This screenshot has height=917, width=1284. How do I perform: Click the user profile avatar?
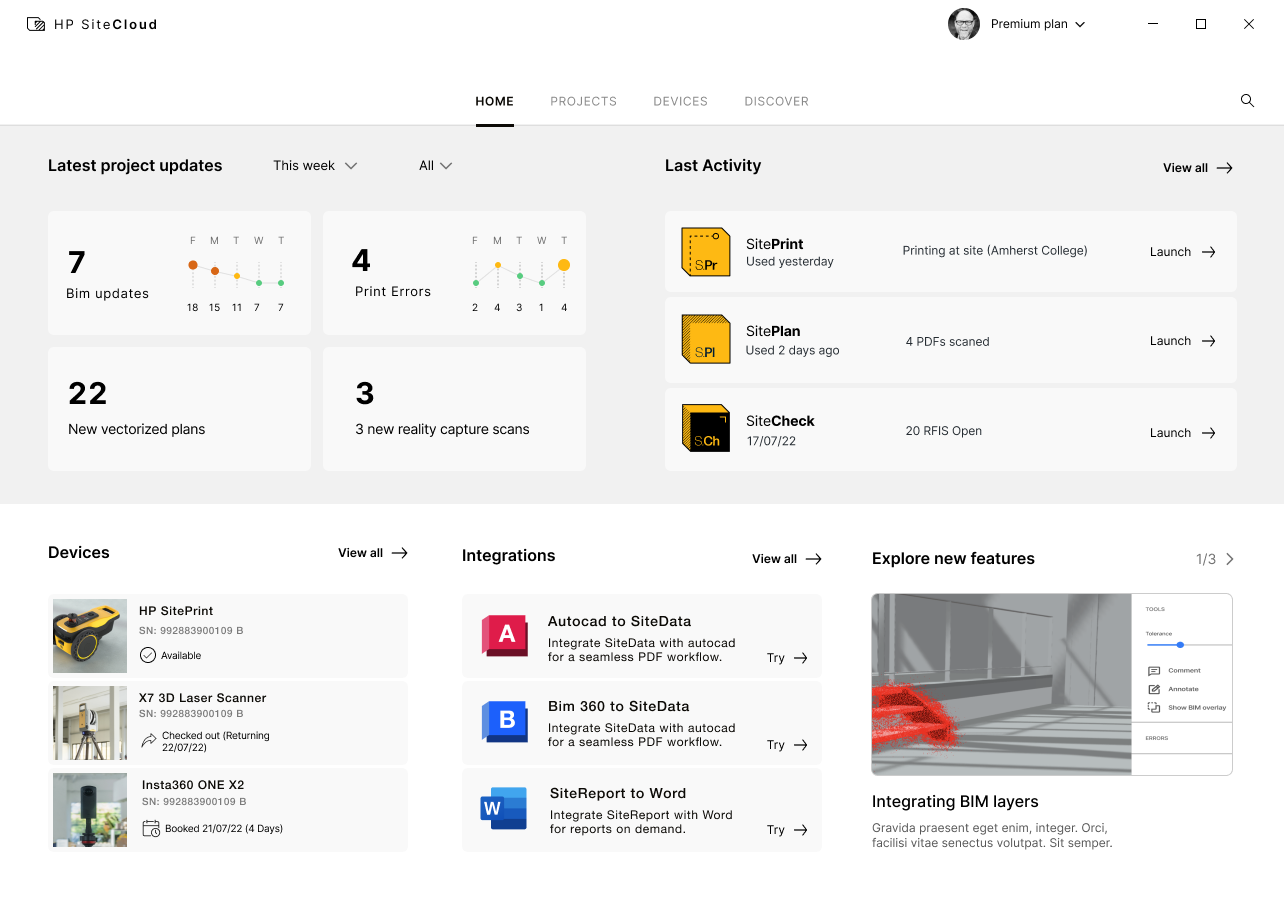point(964,24)
